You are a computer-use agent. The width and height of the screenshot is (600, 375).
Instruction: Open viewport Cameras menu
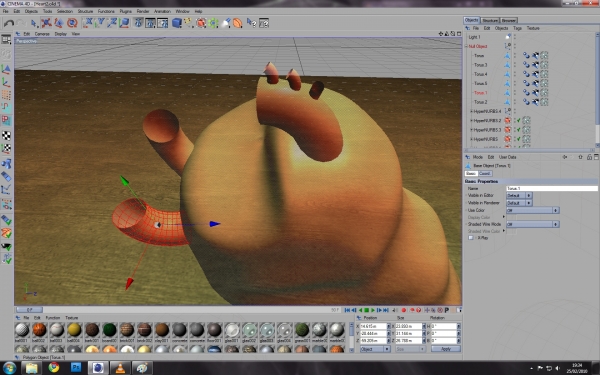[42, 34]
